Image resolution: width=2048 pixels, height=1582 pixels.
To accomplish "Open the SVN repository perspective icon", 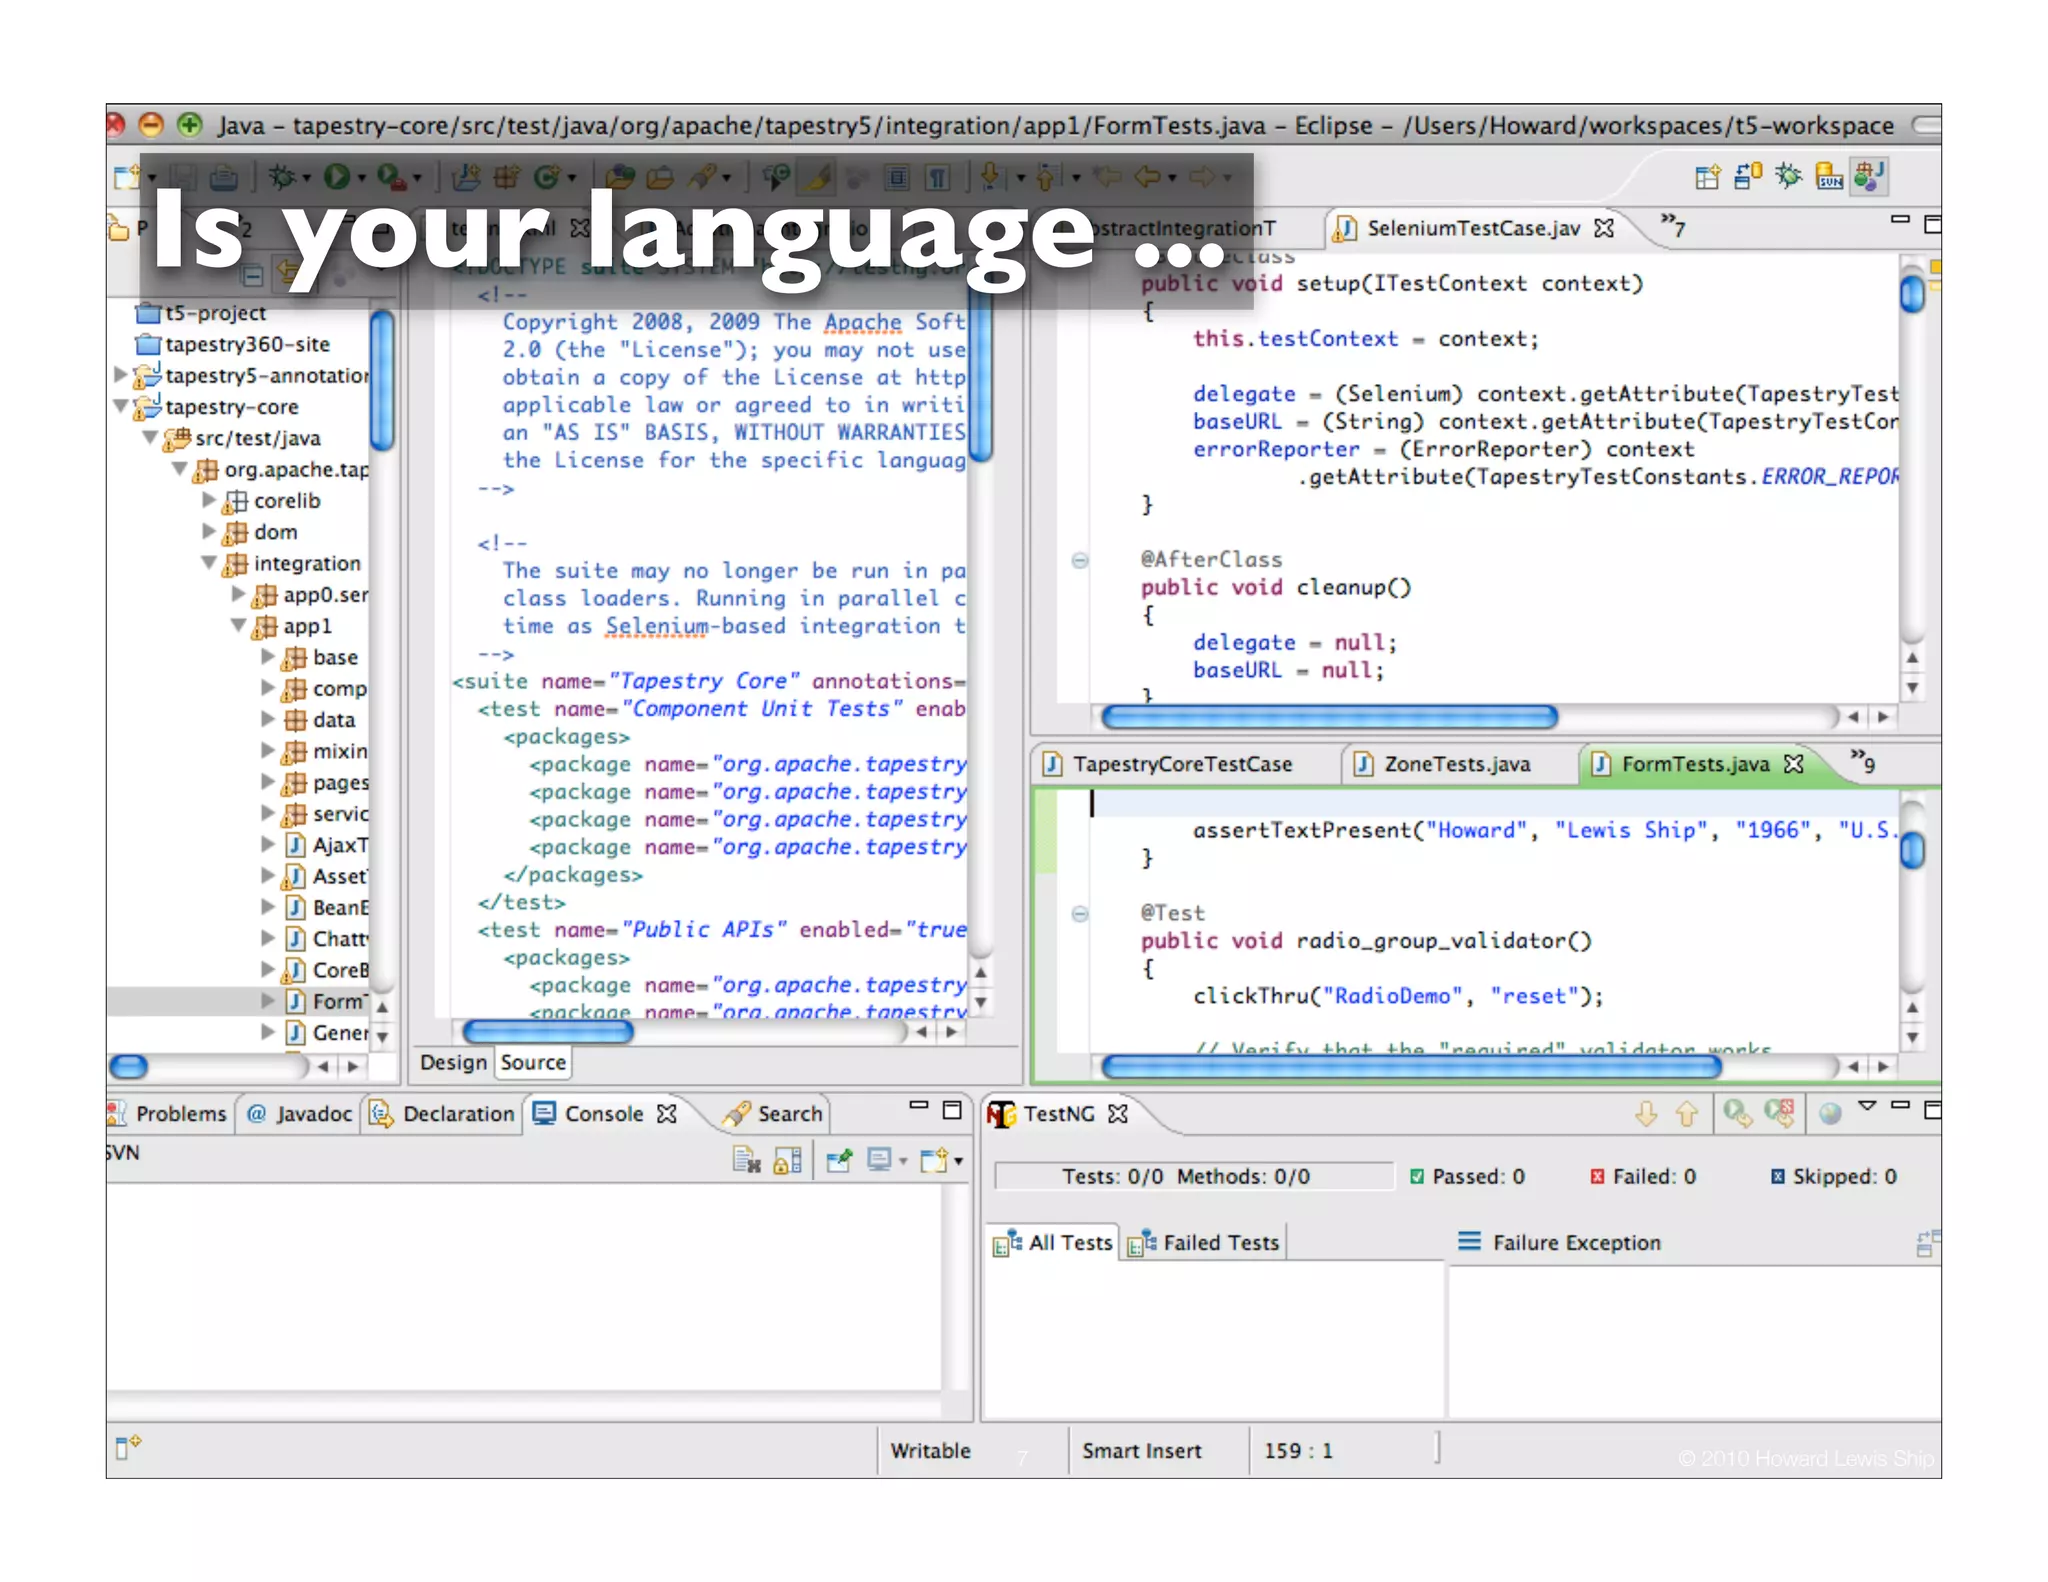I will click(1829, 177).
